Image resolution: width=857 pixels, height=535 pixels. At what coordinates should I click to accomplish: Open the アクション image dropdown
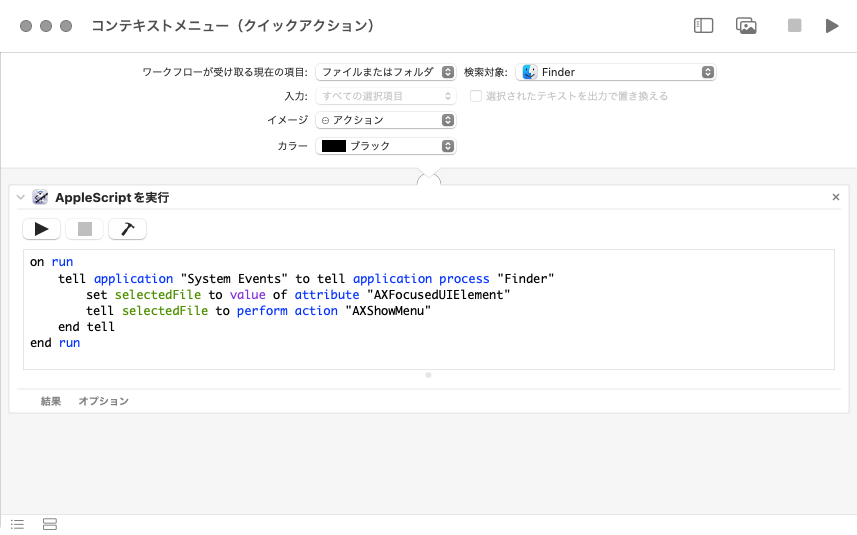pos(385,120)
